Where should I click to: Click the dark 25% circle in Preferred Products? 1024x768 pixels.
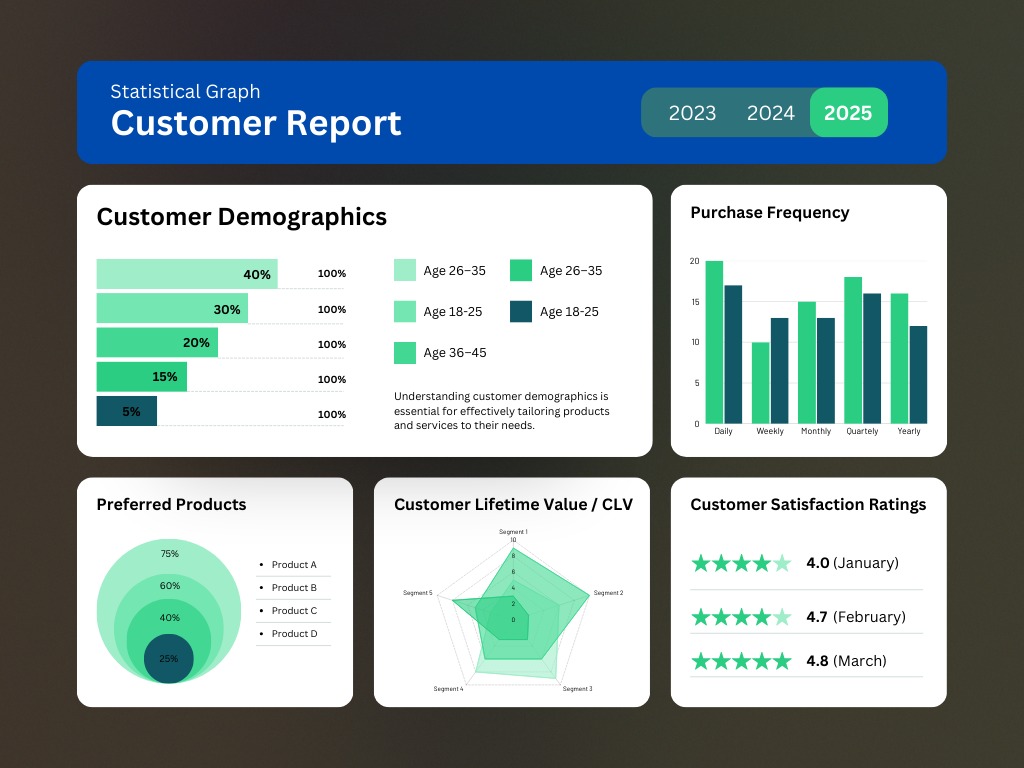coord(168,659)
